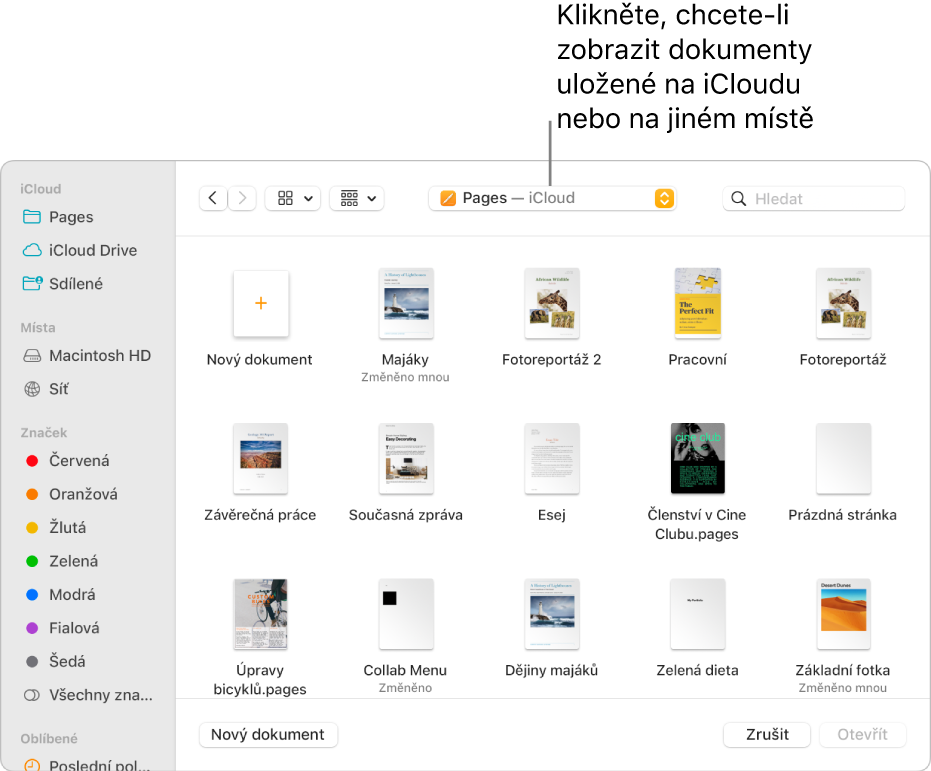Select the Collab Menu document thumbnail

pyautogui.click(x=406, y=614)
